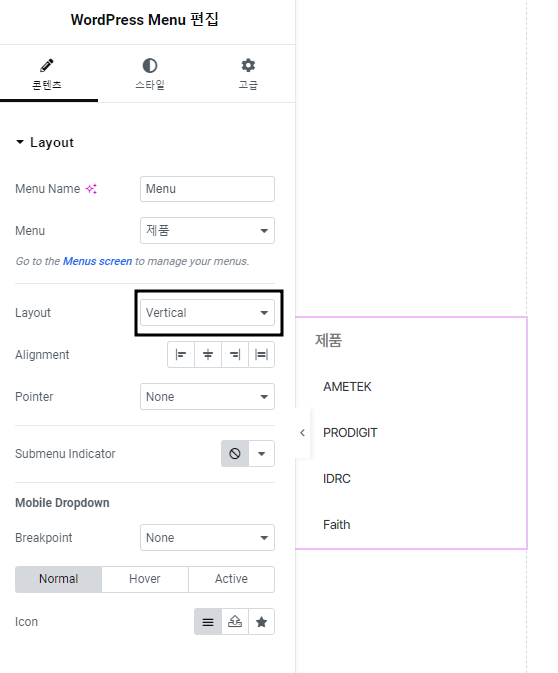Set alignment to right
The height and width of the screenshot is (673, 558).
click(235, 355)
